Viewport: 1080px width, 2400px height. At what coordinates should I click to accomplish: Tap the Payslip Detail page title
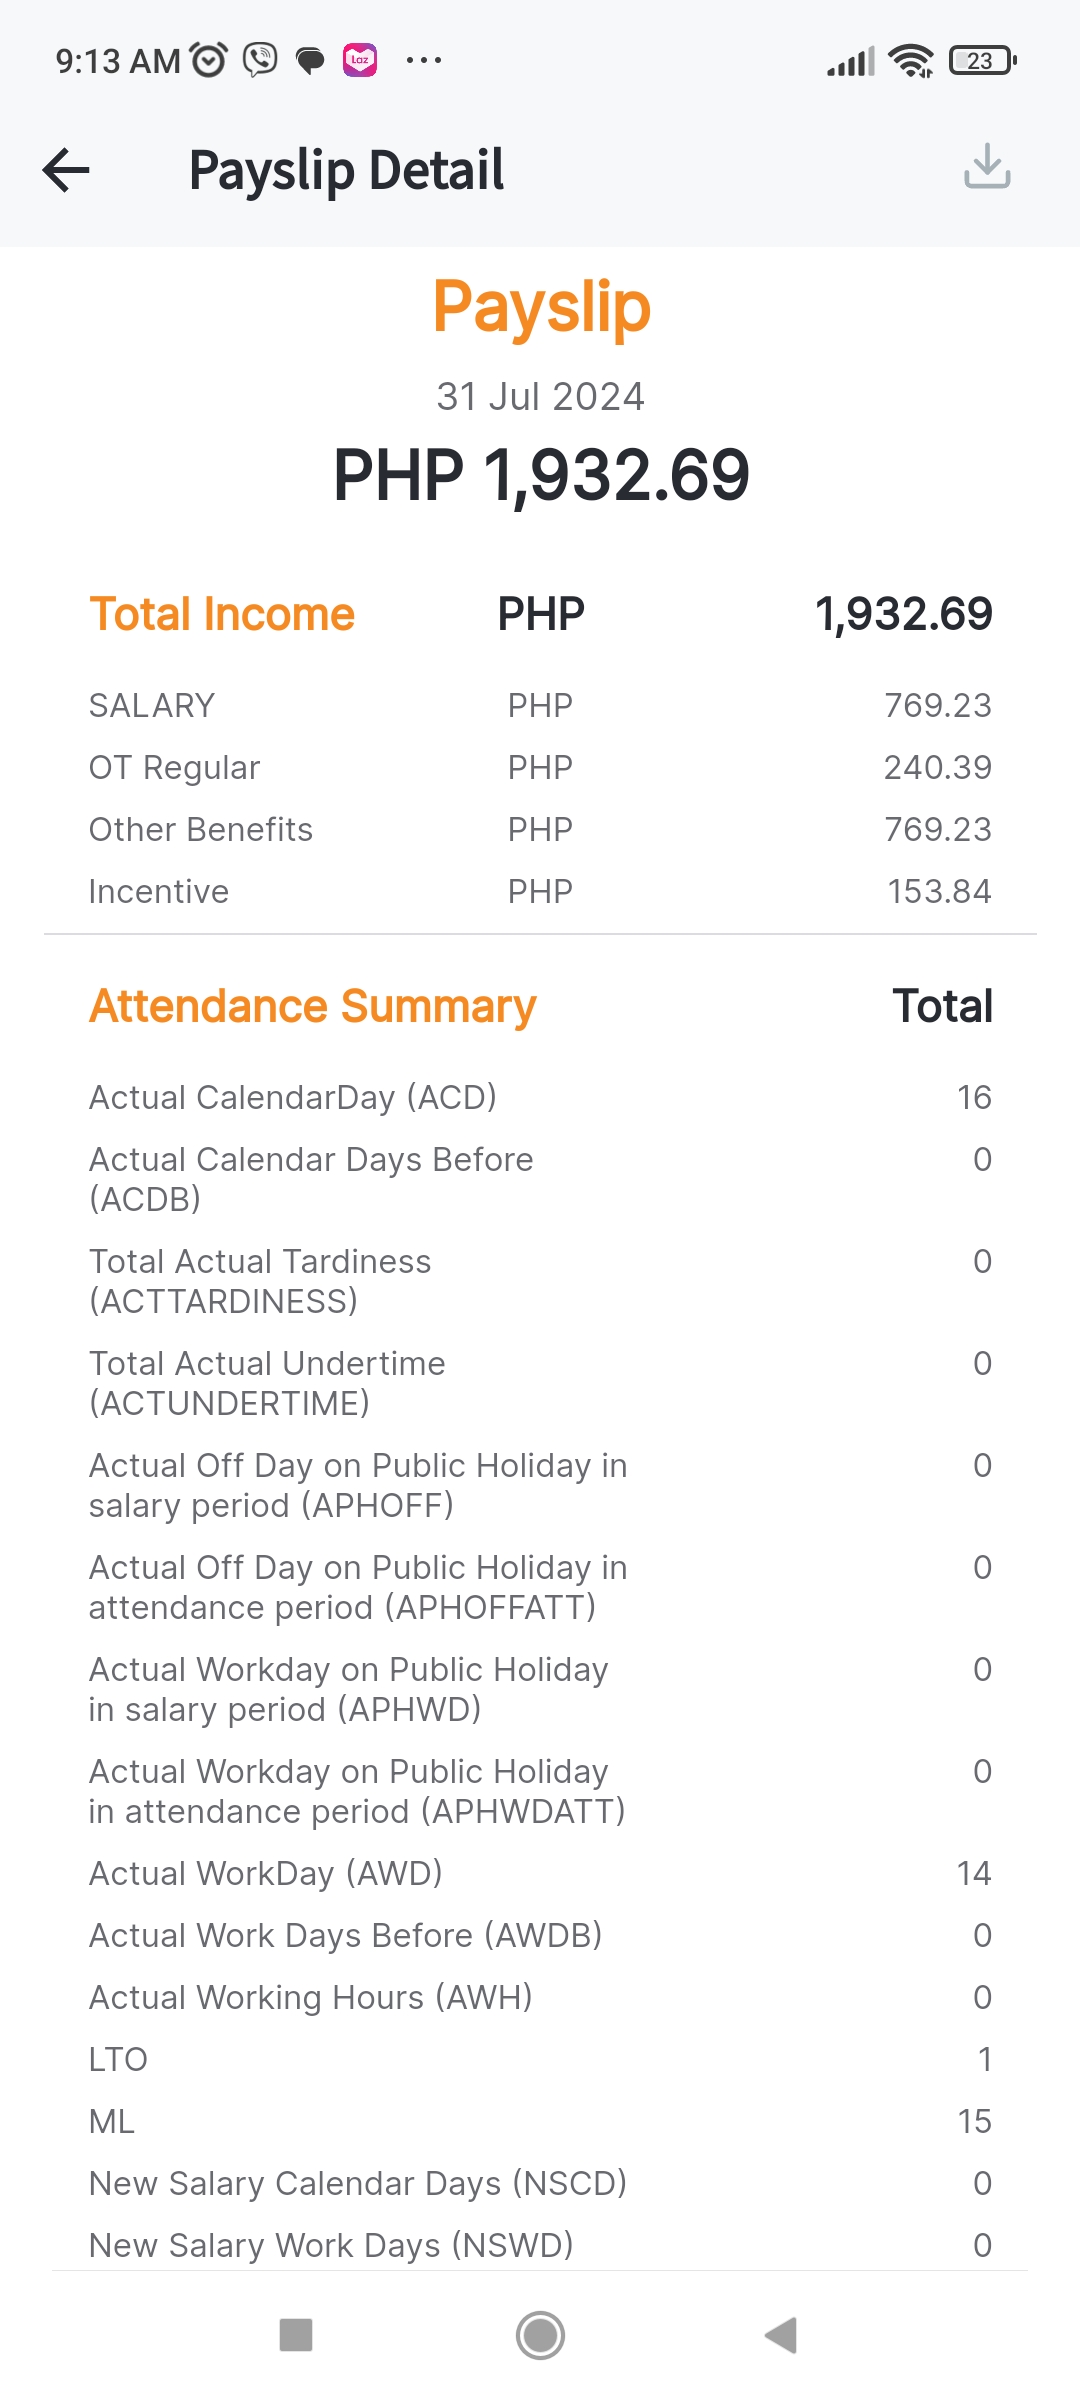pos(347,170)
